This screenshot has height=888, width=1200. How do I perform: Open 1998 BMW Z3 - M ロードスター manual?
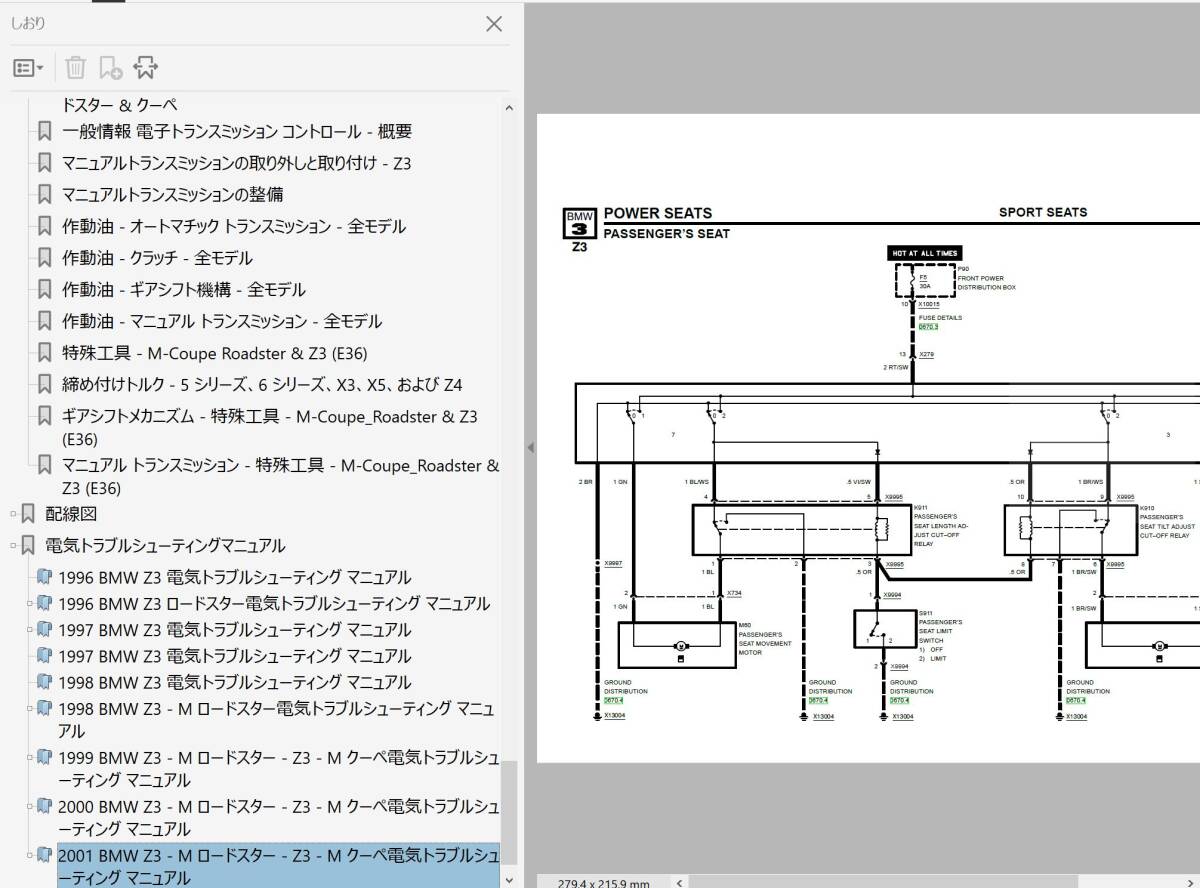tap(276, 720)
